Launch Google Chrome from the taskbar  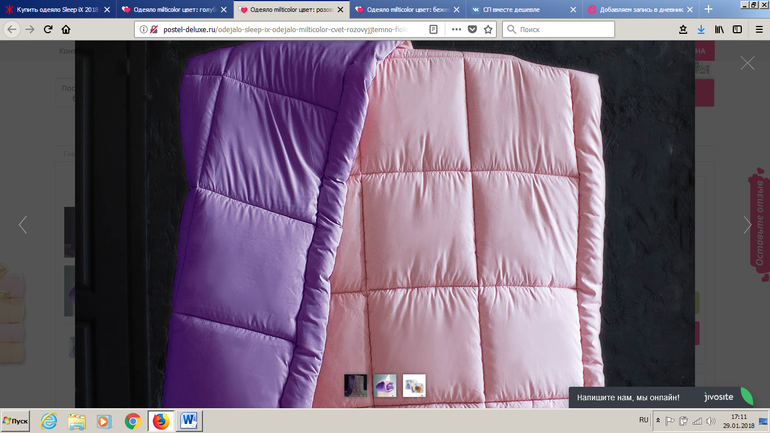[133, 421]
